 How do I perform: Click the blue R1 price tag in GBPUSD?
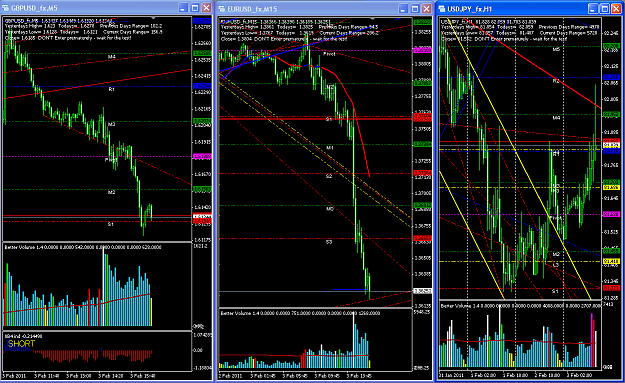pyautogui.click(x=202, y=86)
